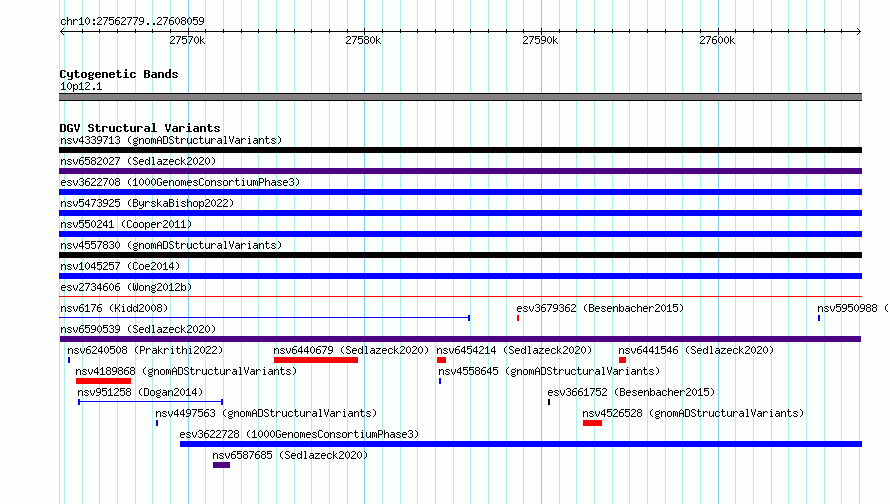Click the nsv6441546 red variant block
The height and width of the screenshot is (504, 890).
[622, 360]
